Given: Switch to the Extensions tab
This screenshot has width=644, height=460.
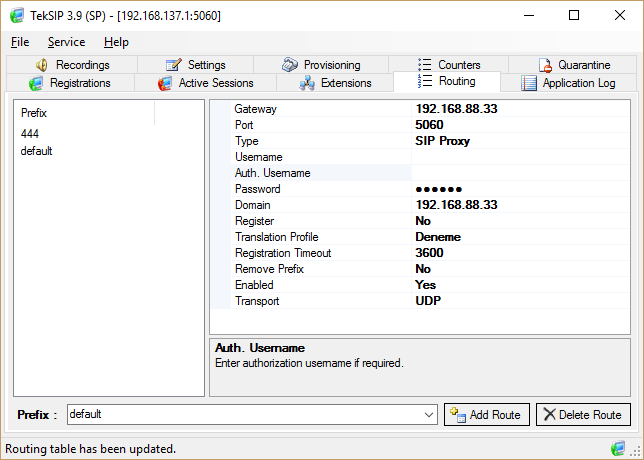Looking at the screenshot, I should pyautogui.click(x=335, y=83).
